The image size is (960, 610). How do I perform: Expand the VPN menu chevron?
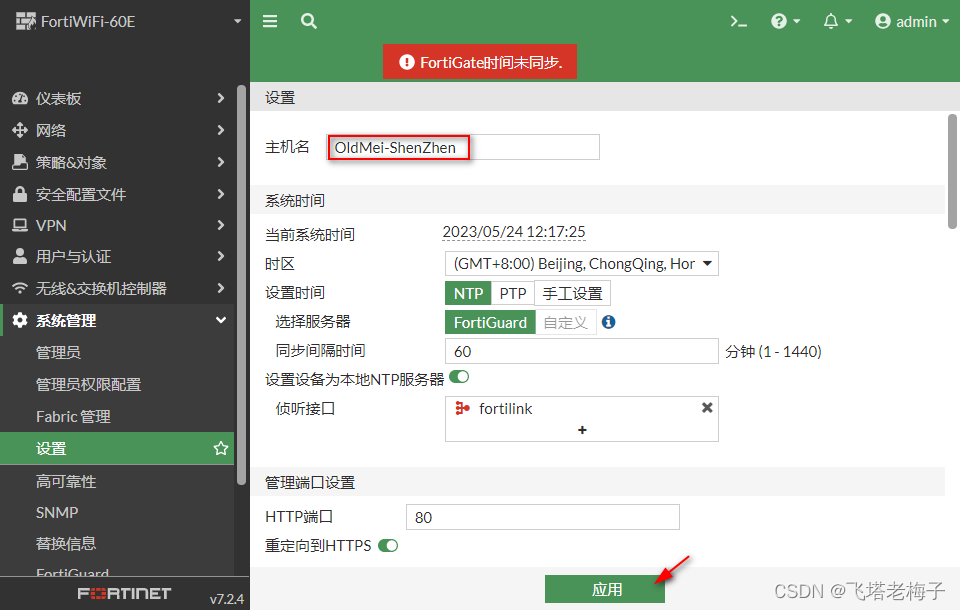[x=220, y=225]
